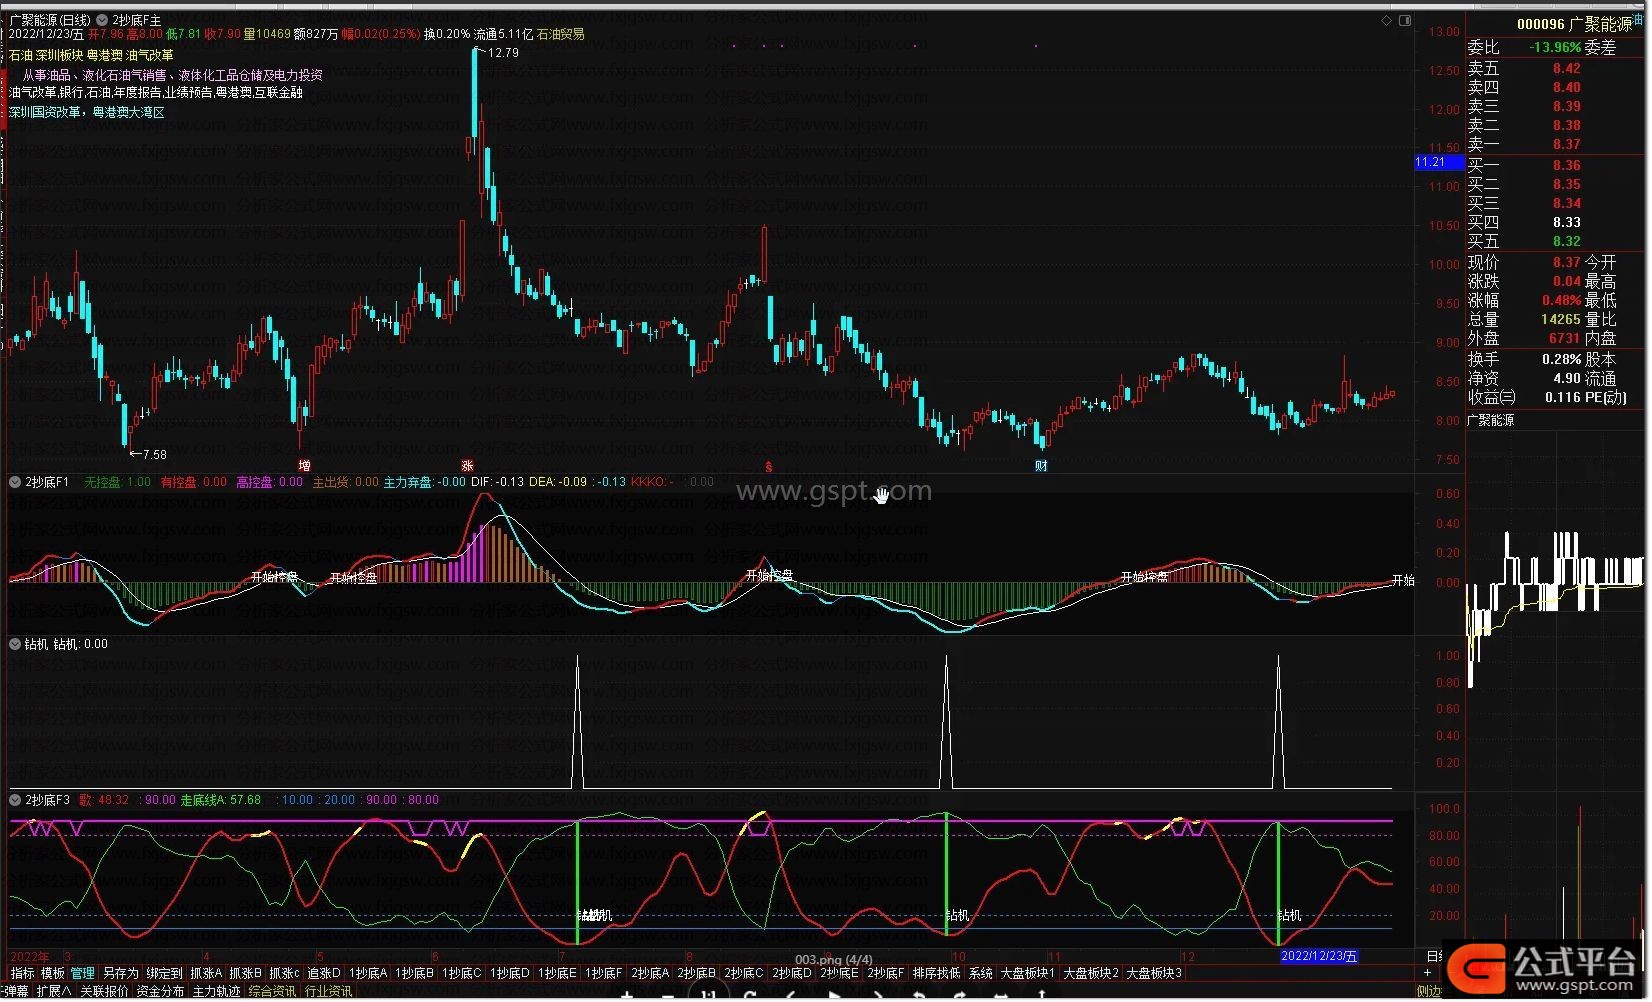Switch to 2抄底E indicator tab
This screenshot has height=1002, width=1652.
[839, 974]
